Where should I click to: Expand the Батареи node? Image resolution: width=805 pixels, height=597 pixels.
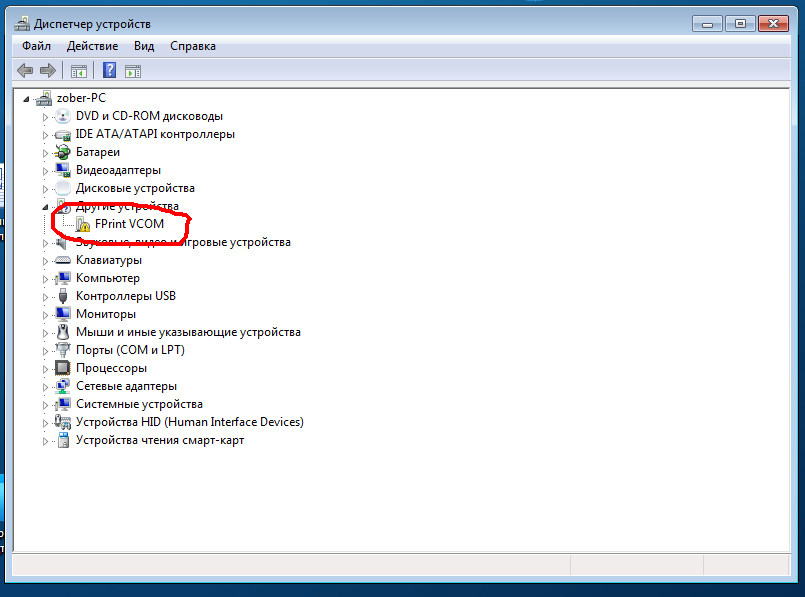45,153
